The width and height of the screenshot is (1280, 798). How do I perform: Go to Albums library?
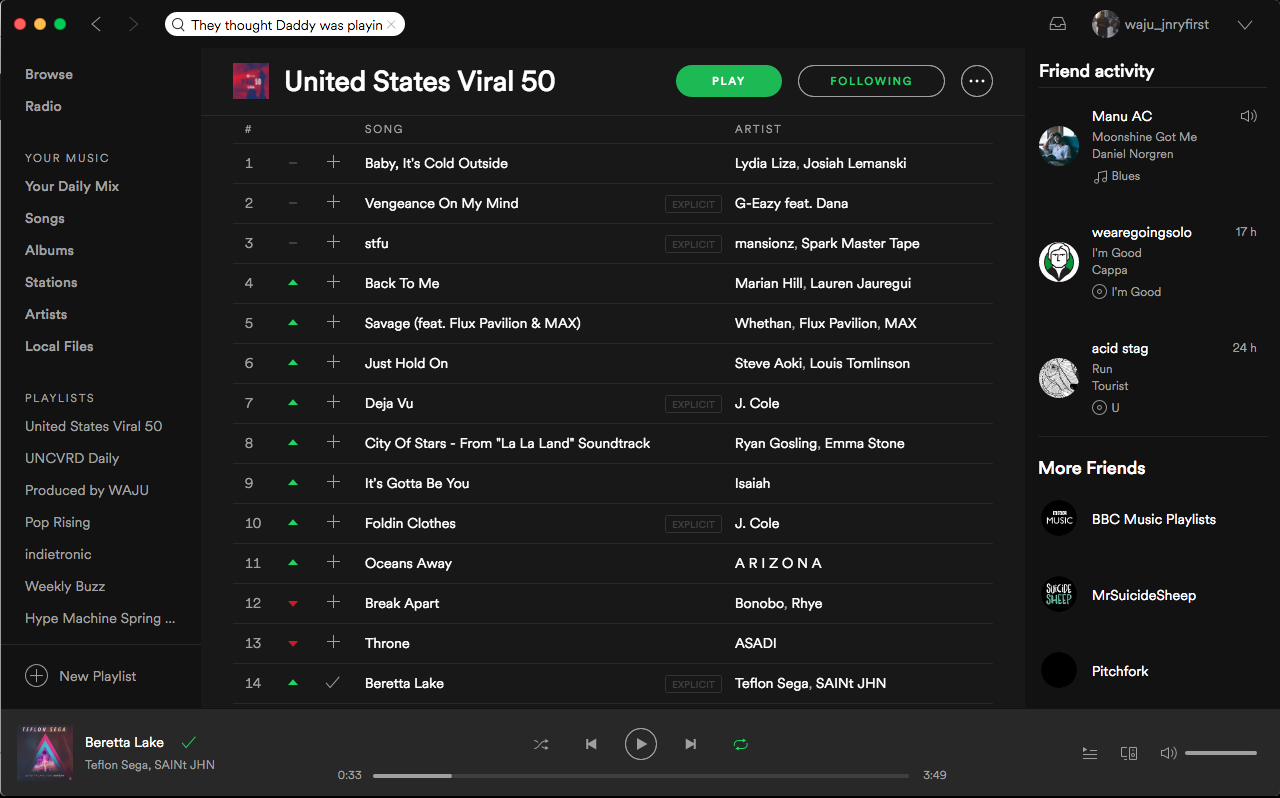point(50,250)
